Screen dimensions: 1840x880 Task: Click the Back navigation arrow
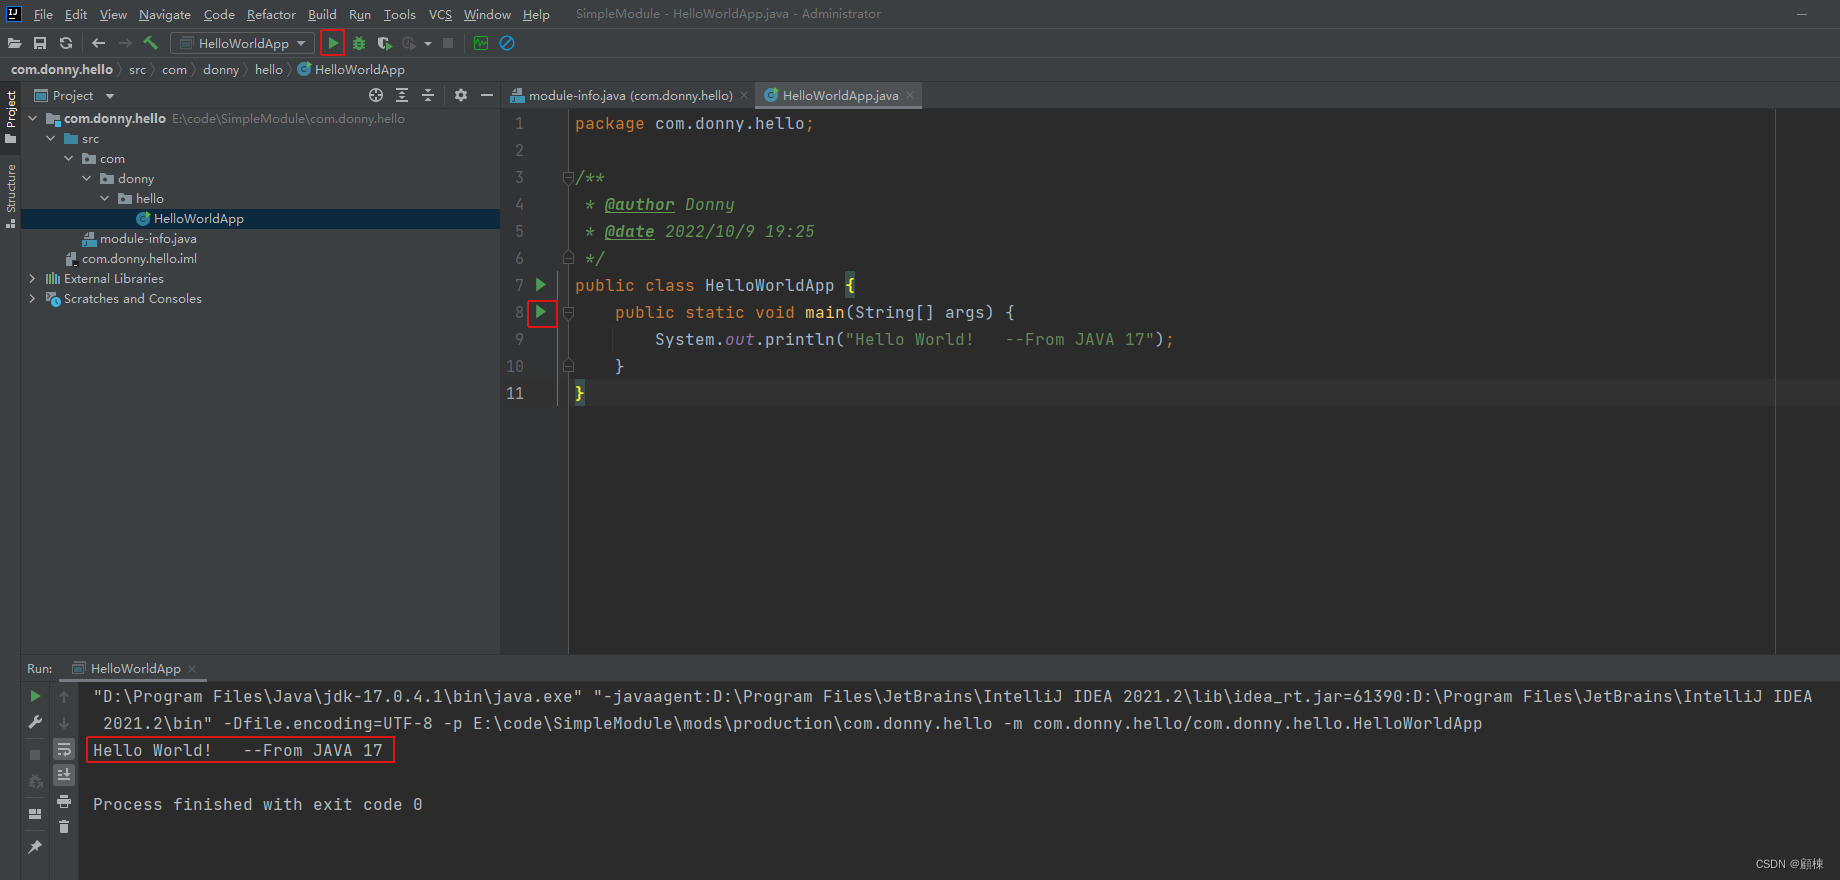click(x=98, y=43)
